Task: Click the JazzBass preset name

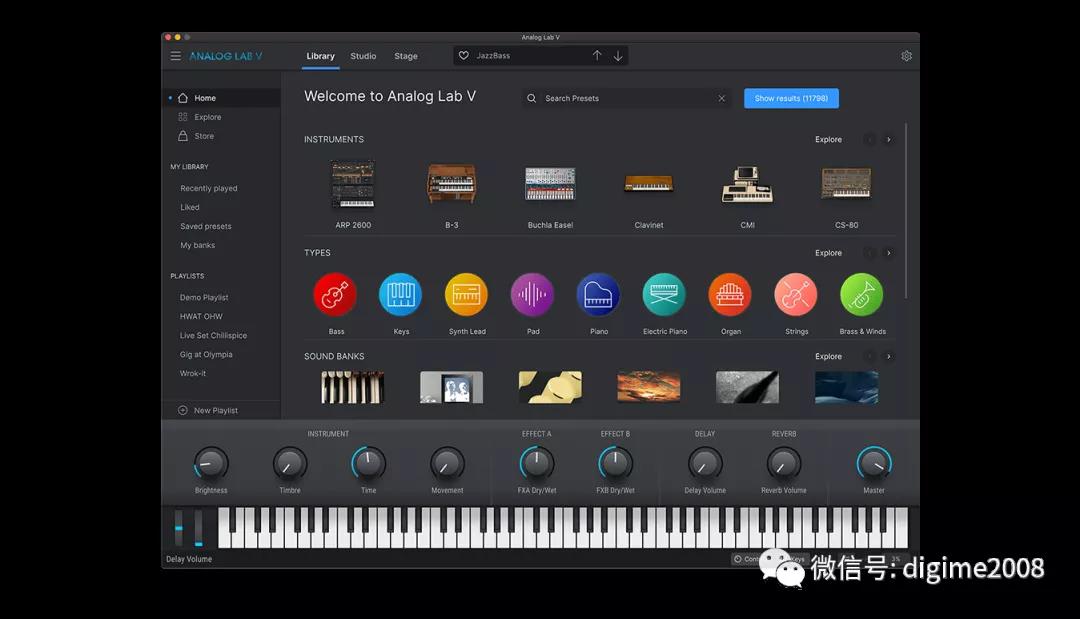Action: [x=493, y=56]
